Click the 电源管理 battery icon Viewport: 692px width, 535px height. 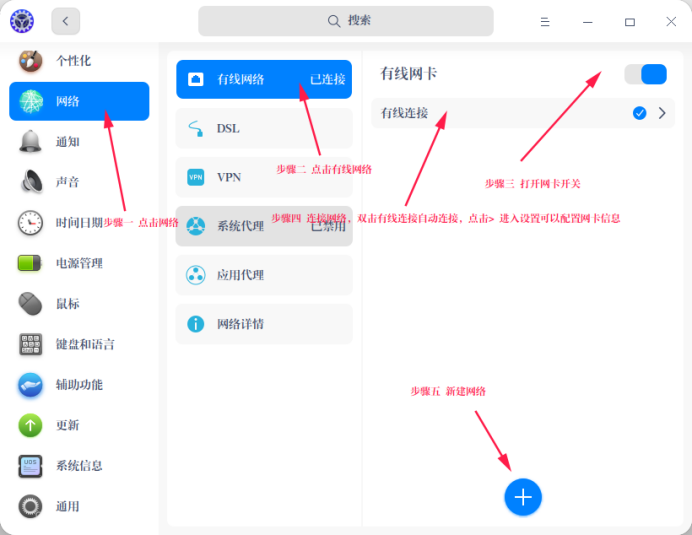30,263
